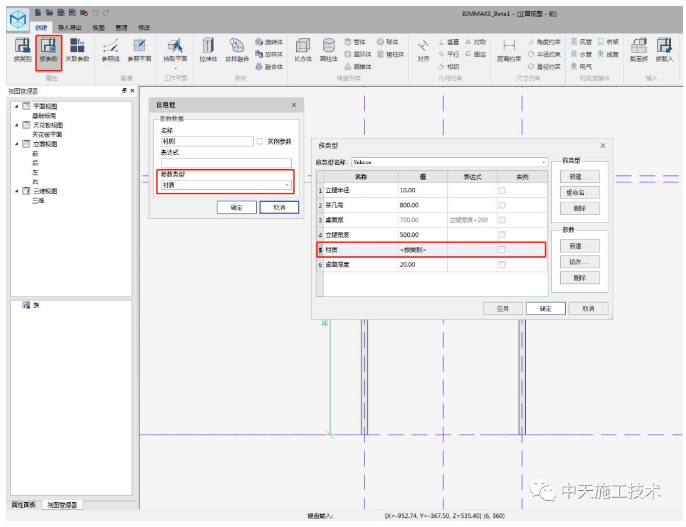Viewport: 686px width, 527px height.
Task: Tick instance checkbox for 立腿半径 row
Action: pos(502,190)
